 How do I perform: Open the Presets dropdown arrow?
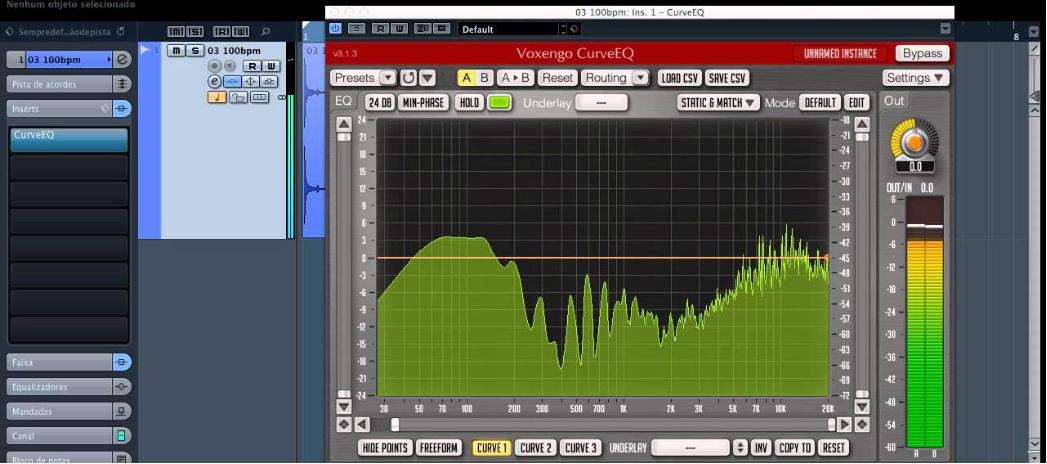(x=387, y=78)
